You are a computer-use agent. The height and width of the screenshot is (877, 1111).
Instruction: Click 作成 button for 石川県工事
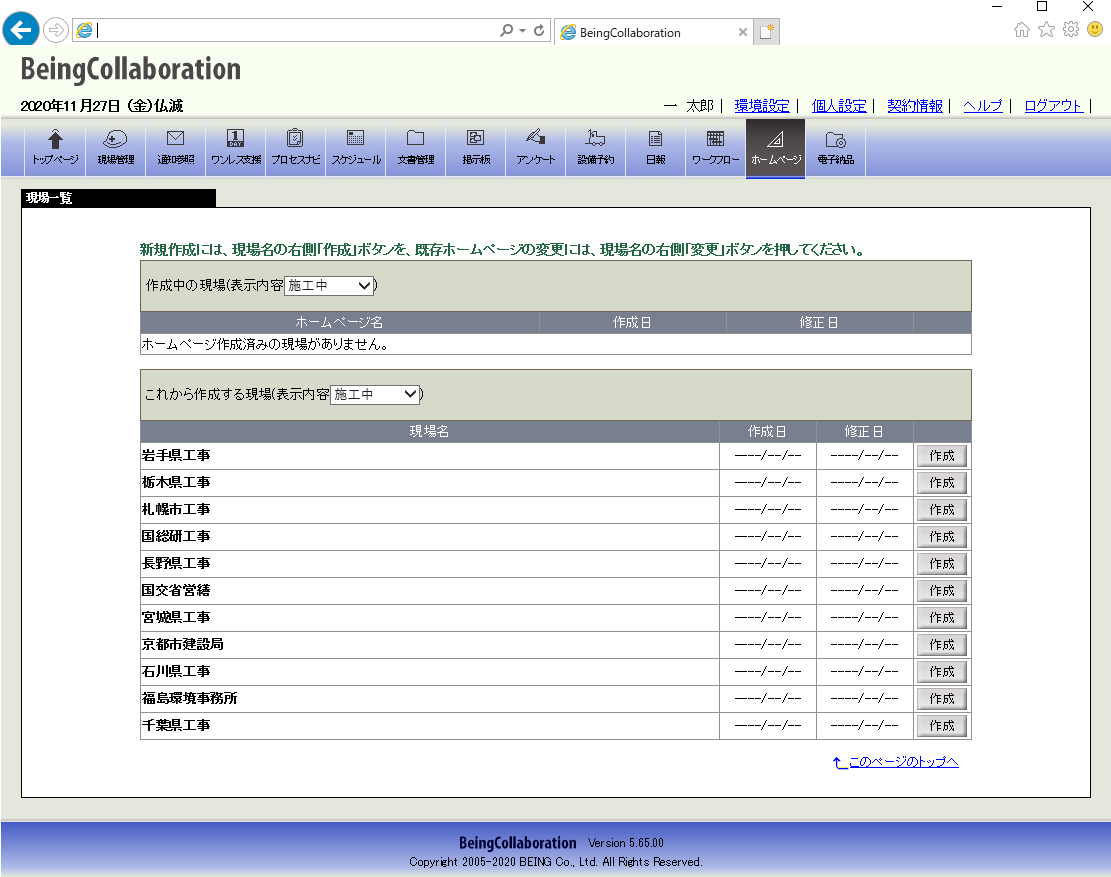point(942,672)
